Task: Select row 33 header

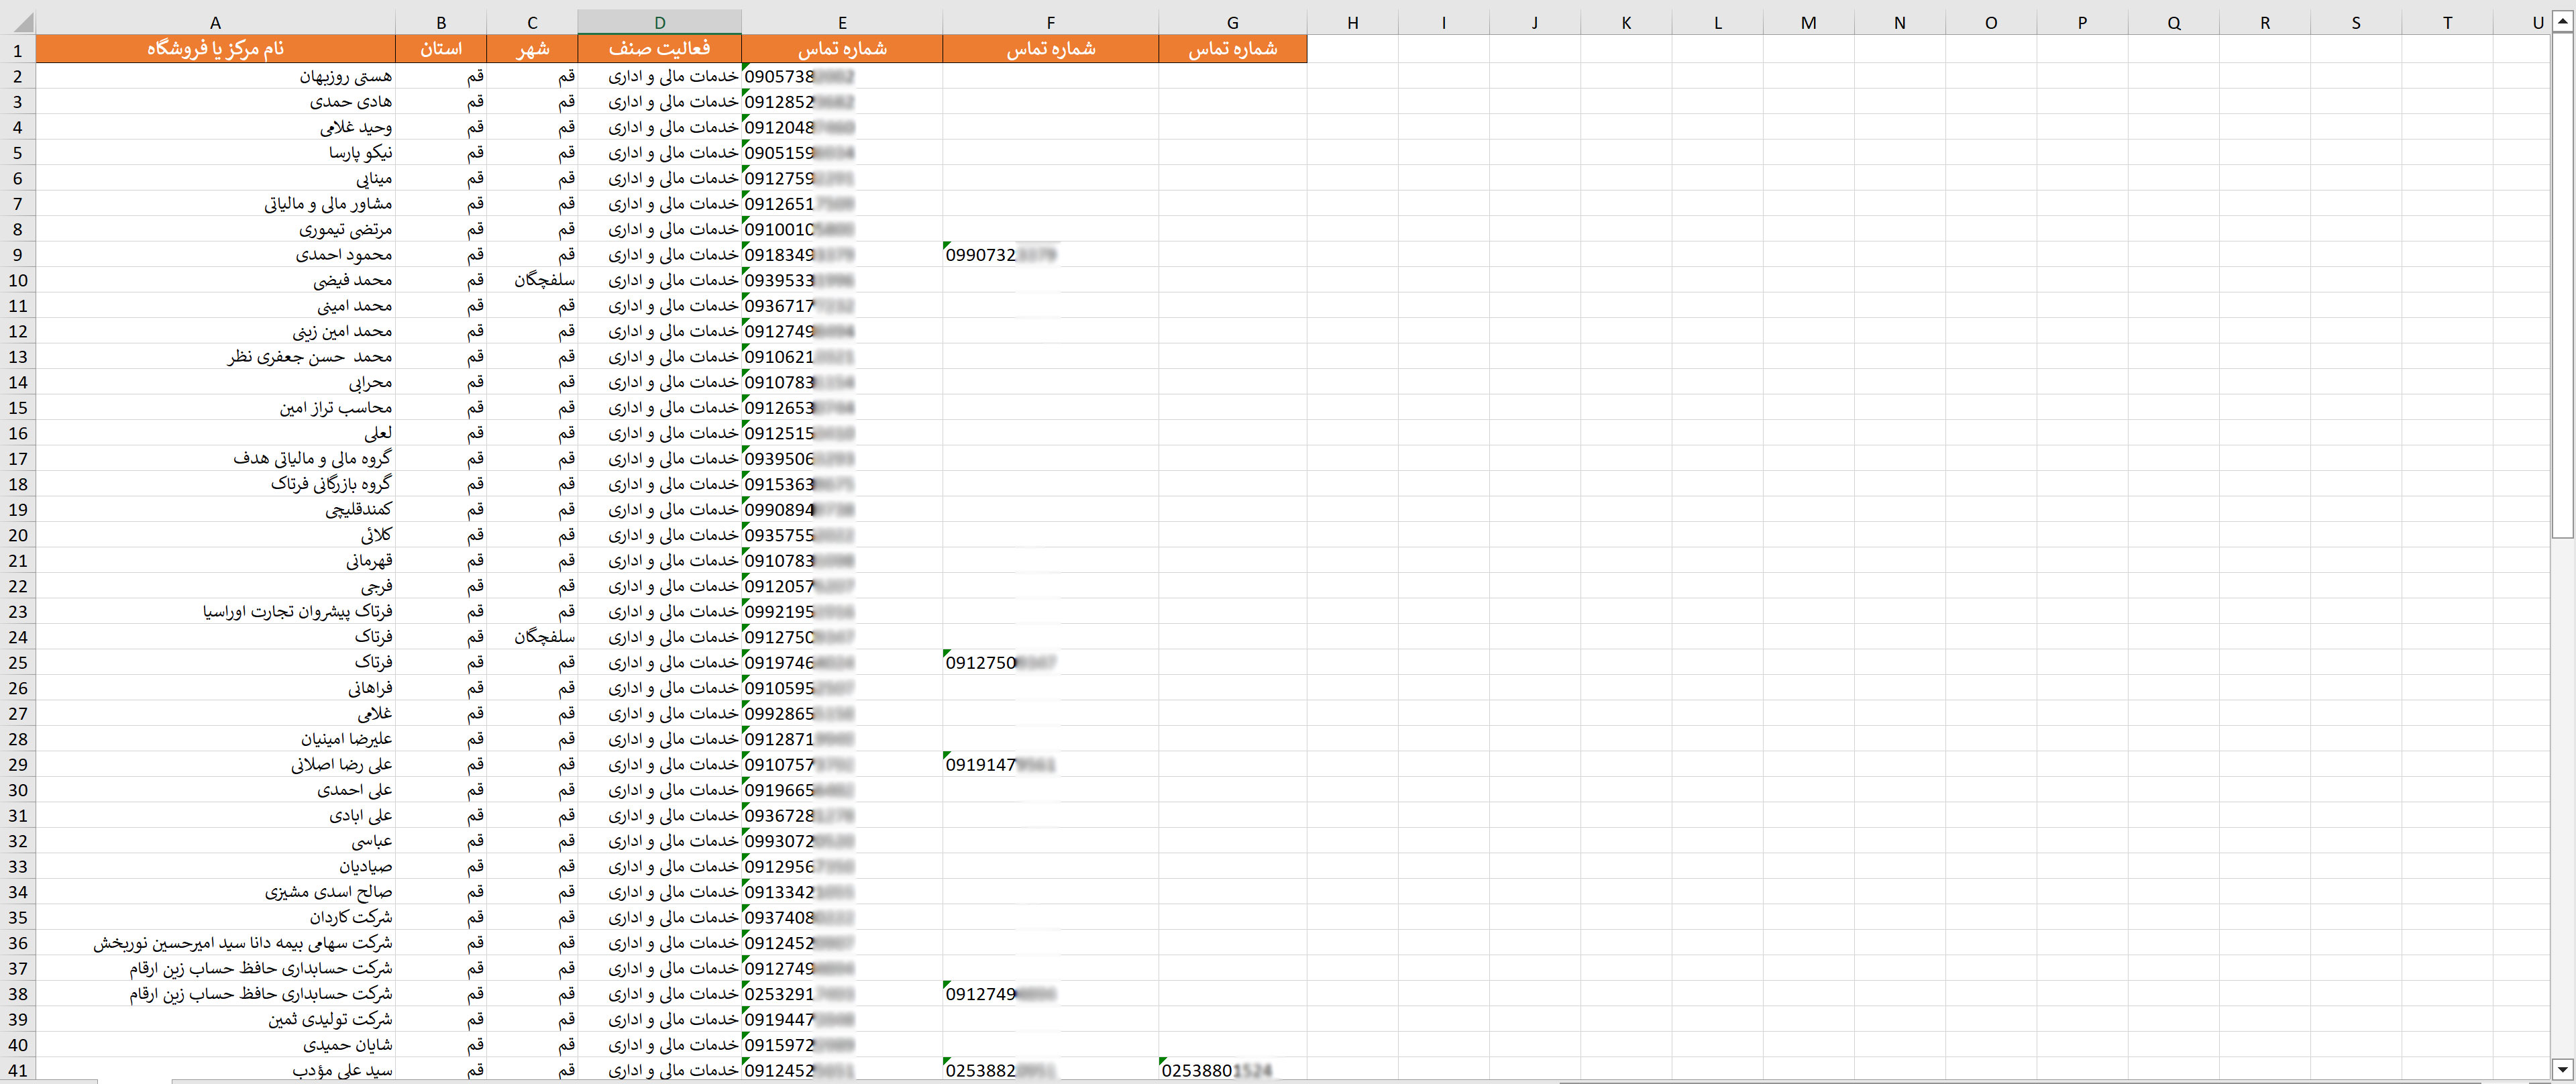Action: tap(18, 866)
